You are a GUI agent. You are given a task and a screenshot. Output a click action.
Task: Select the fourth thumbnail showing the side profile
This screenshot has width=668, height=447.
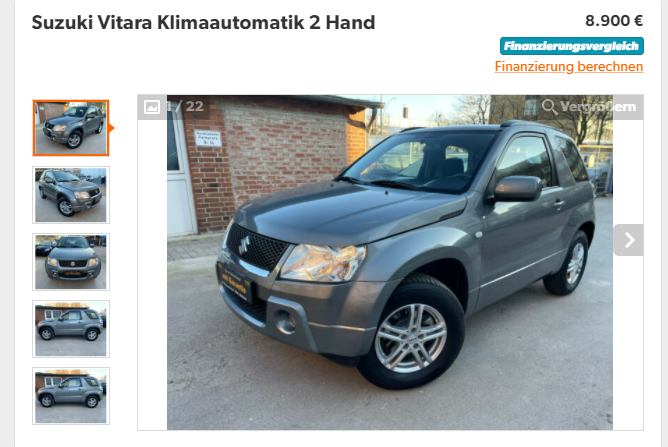click(x=71, y=329)
